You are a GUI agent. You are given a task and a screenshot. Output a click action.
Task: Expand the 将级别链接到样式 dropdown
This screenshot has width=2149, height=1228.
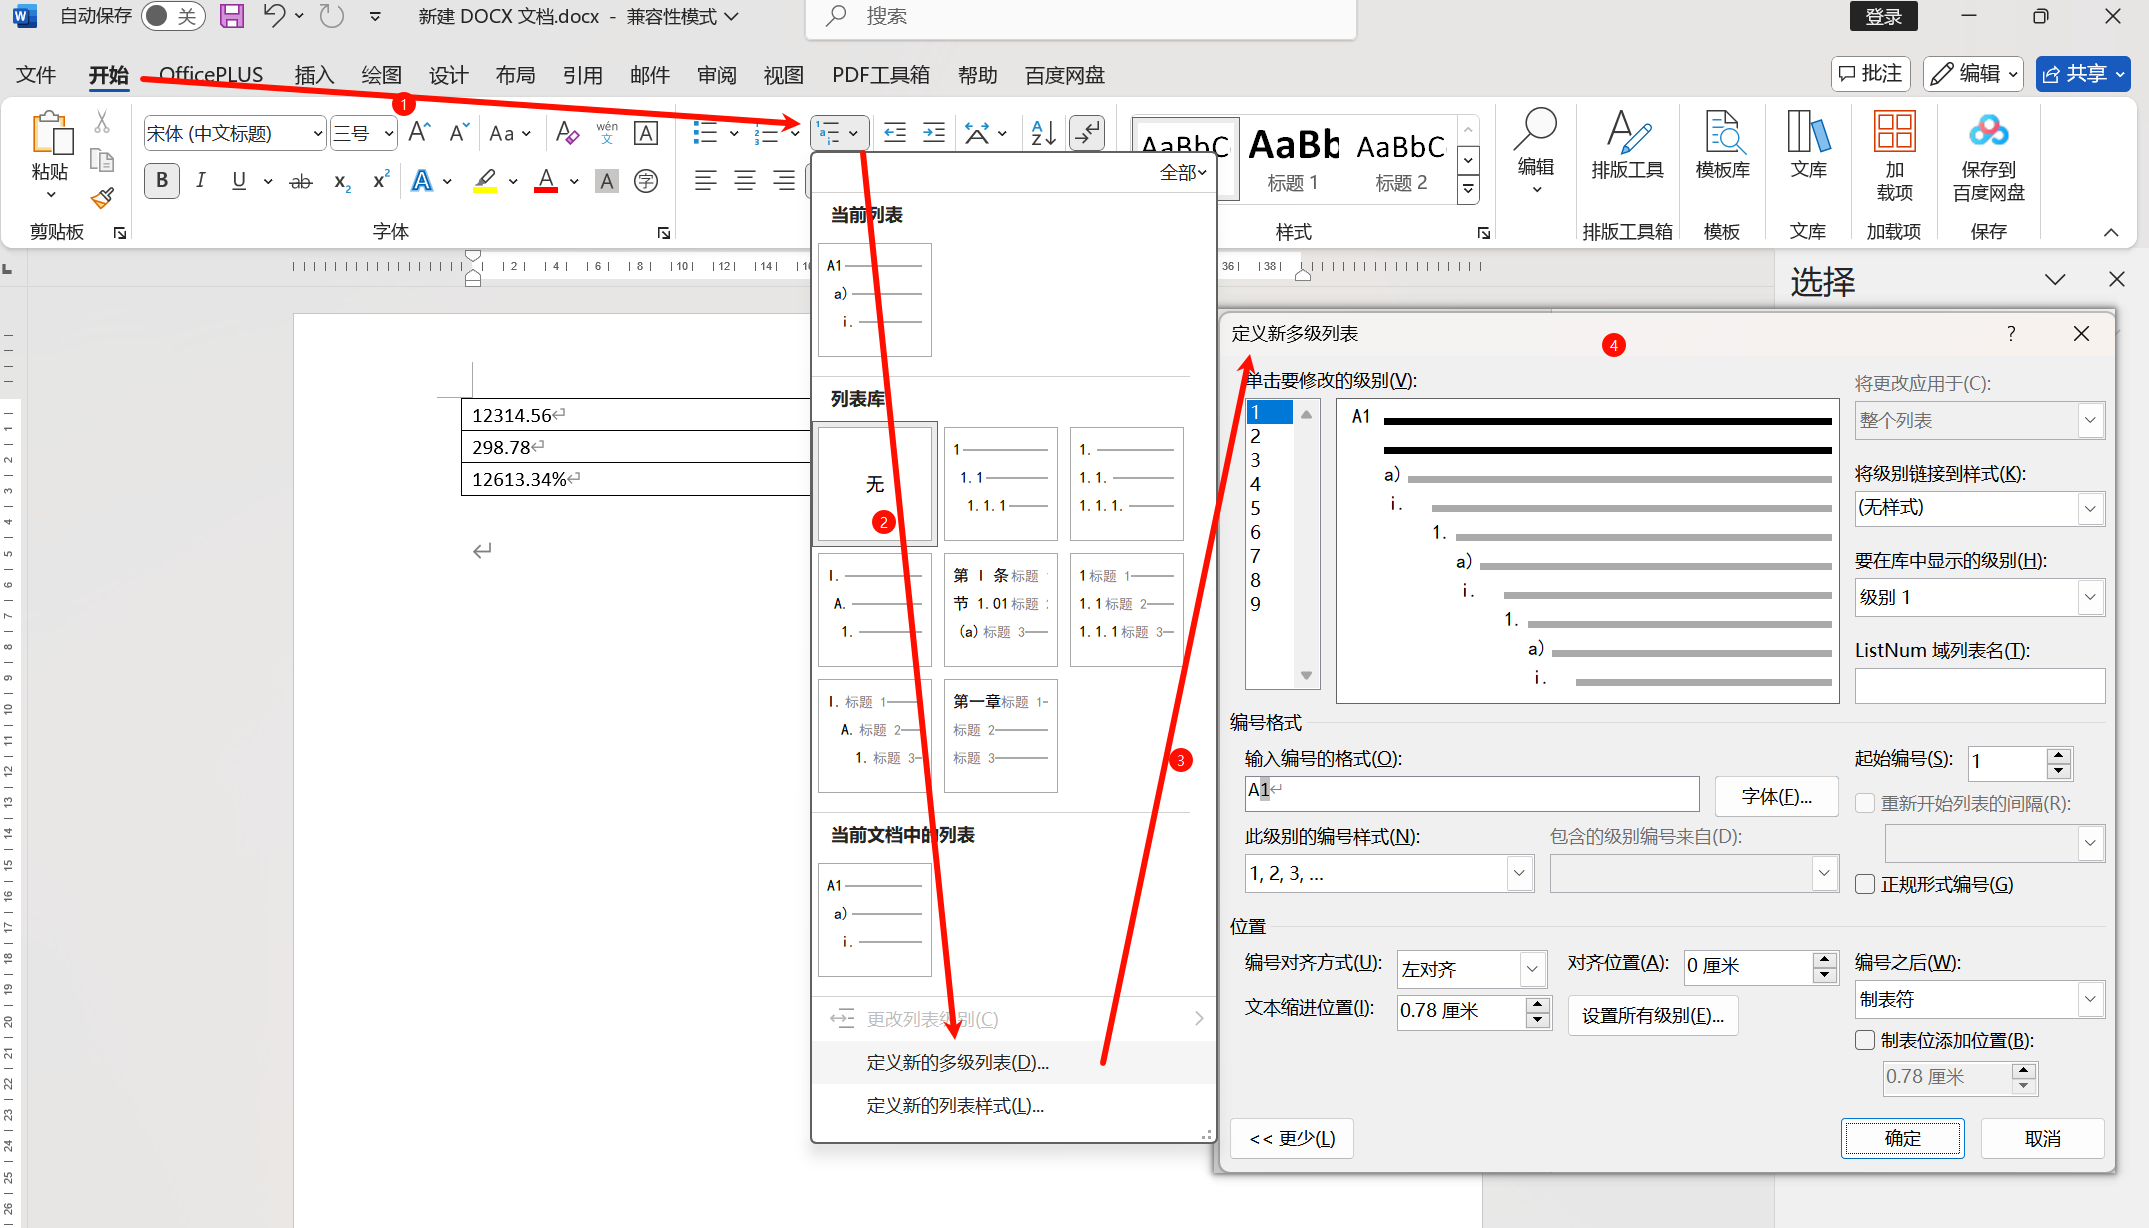coord(2089,508)
